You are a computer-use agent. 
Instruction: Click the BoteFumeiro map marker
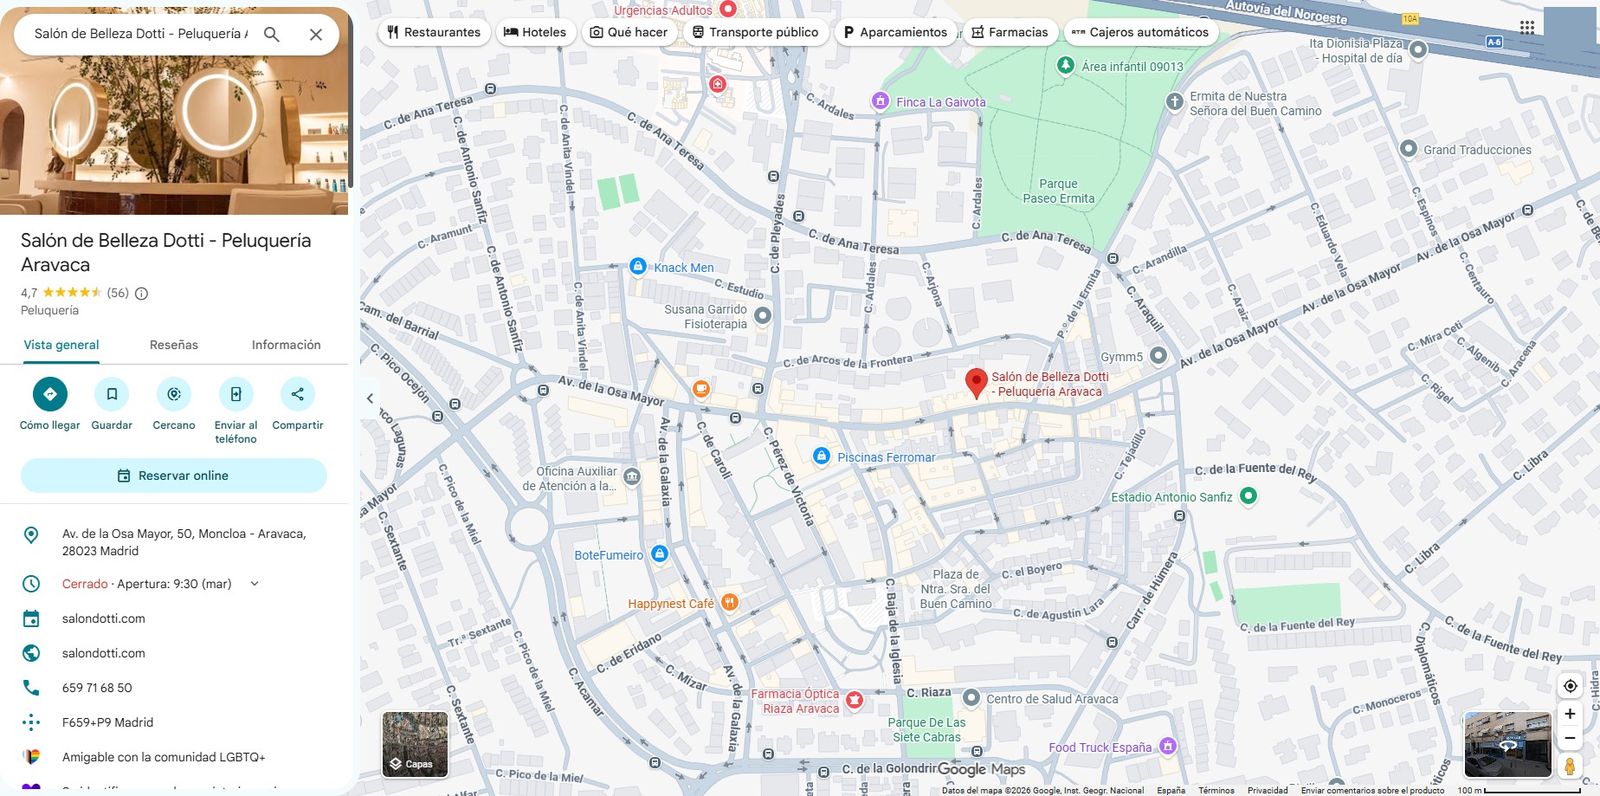click(x=659, y=553)
